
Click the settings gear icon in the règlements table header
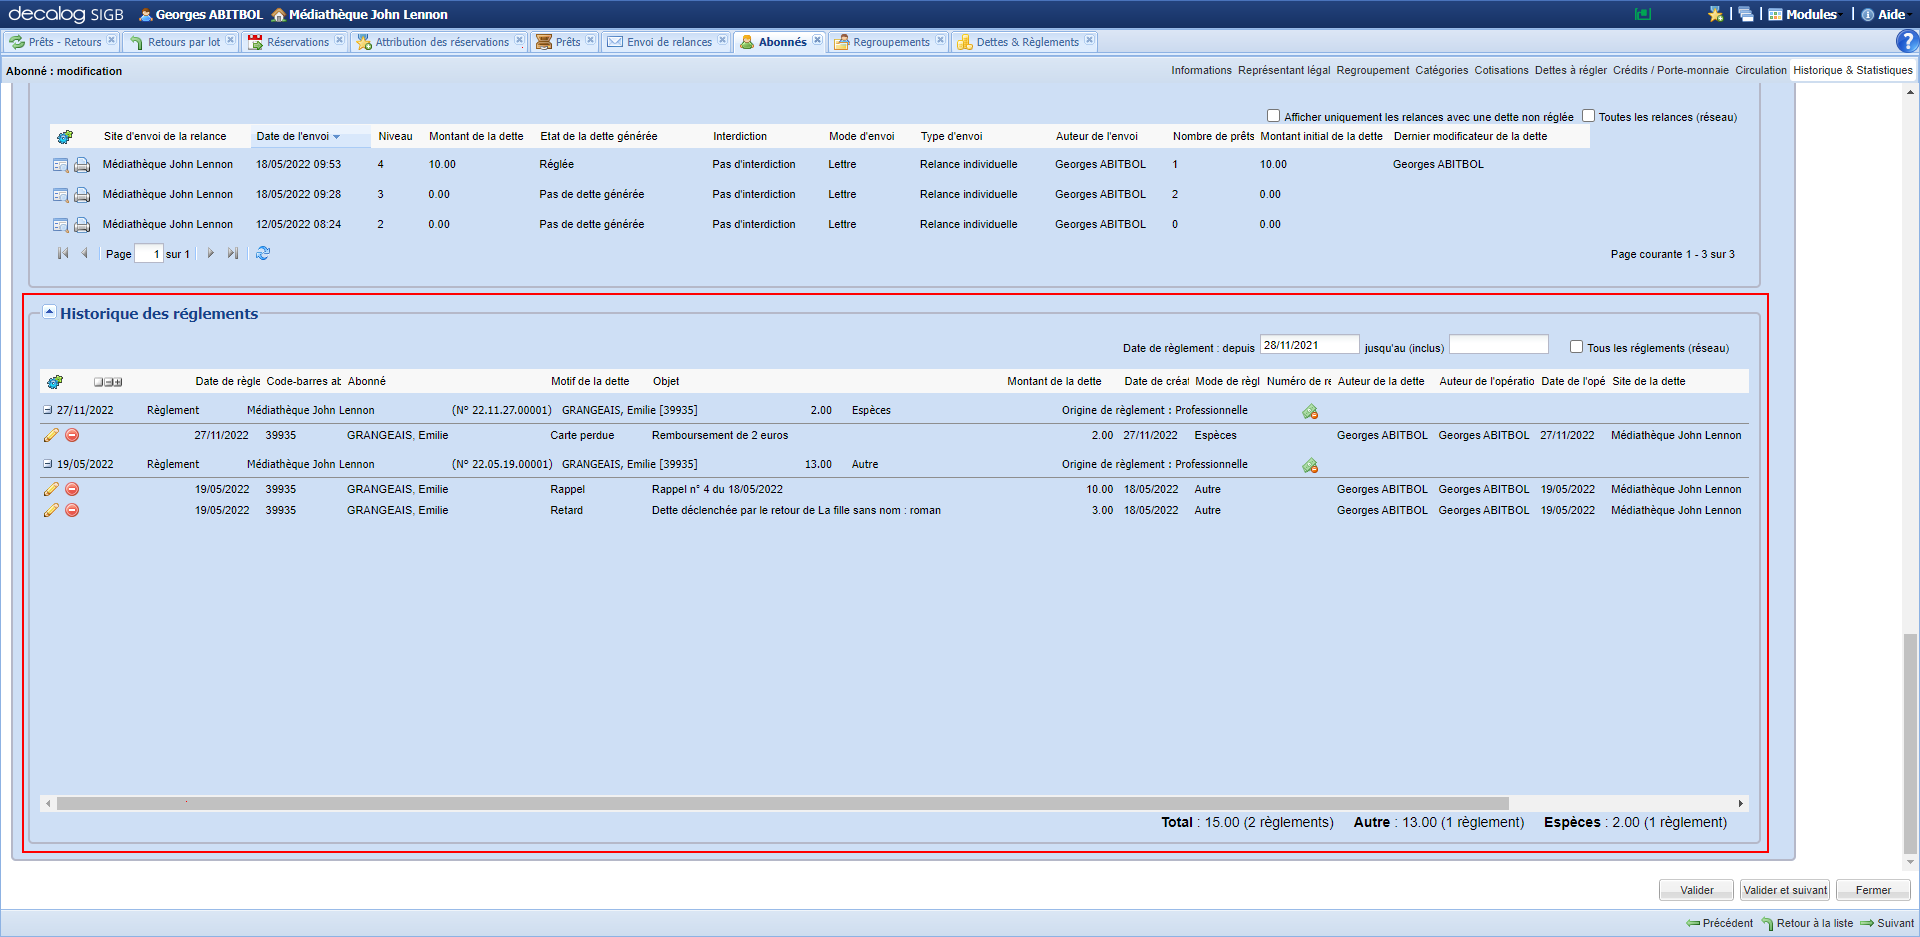pos(55,382)
